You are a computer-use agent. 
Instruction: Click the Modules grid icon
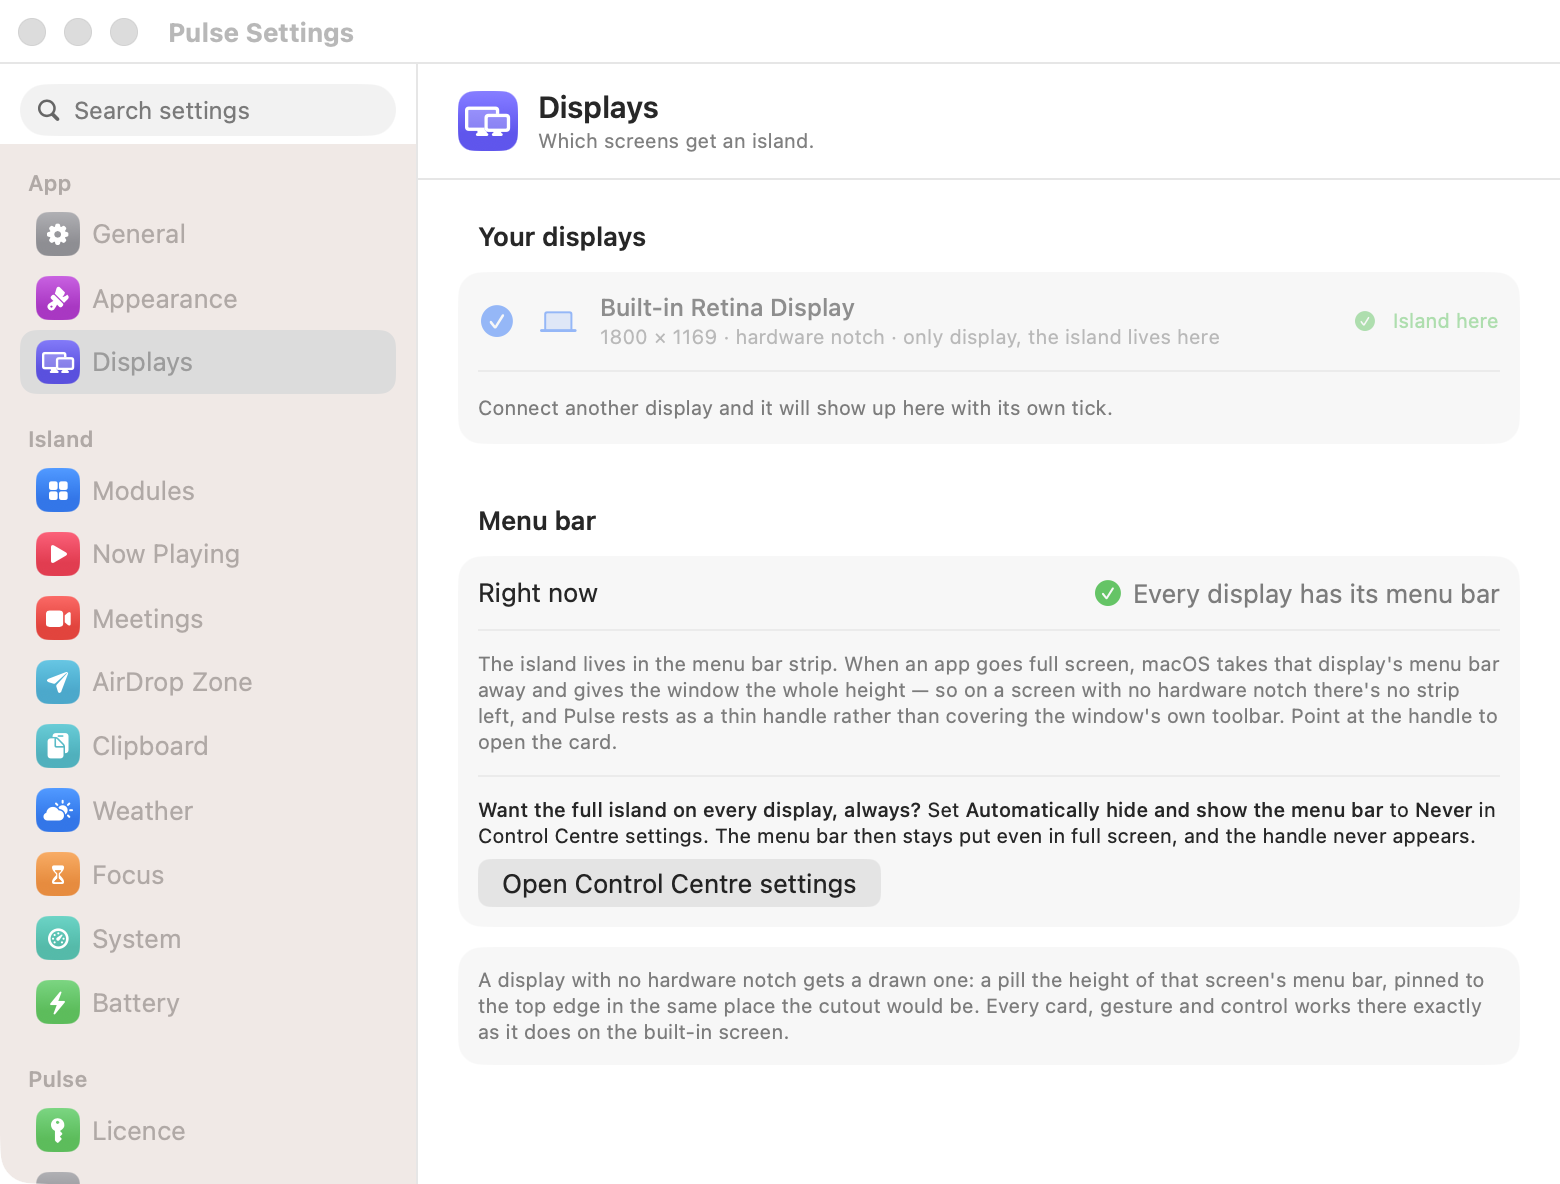[58, 490]
